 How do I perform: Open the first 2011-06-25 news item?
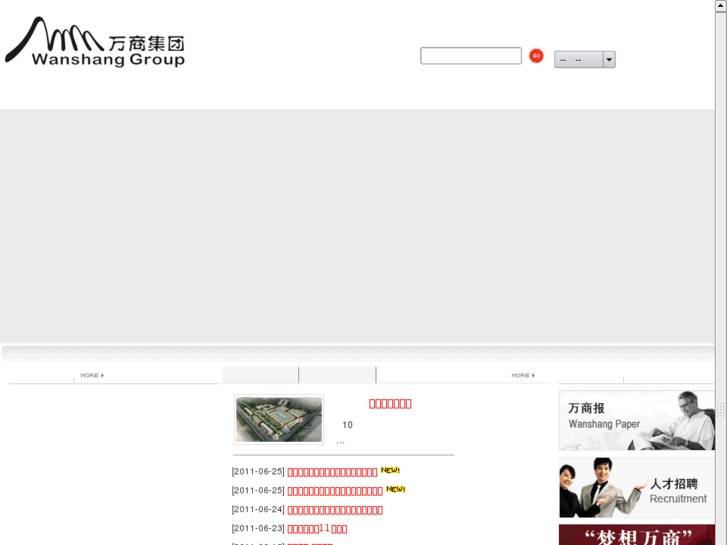(332, 472)
